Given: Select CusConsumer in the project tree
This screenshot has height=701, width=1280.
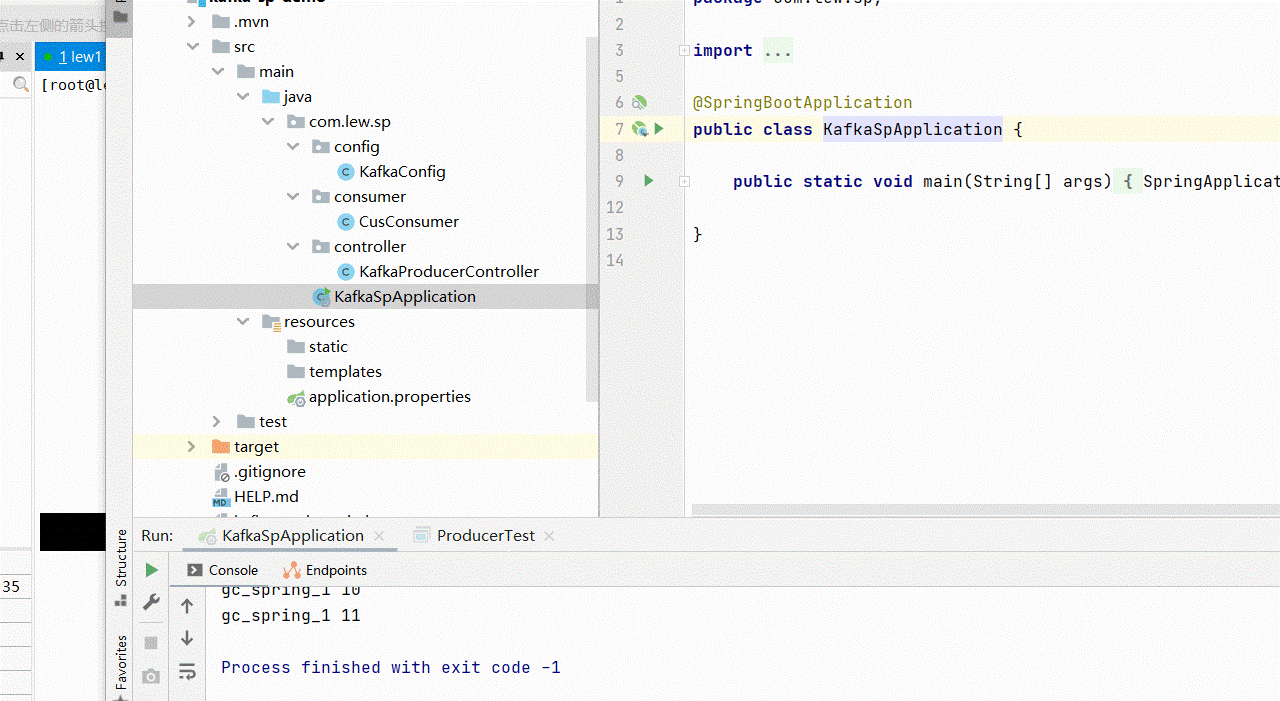Looking at the screenshot, I should pos(409,222).
